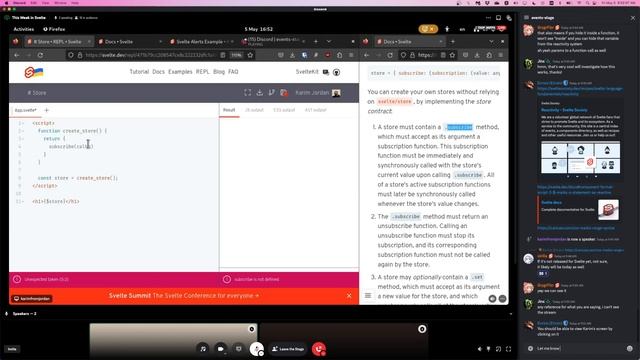Select the Store REPL browser tab
Viewport: 640px width, 360px height.
[x=58, y=42]
